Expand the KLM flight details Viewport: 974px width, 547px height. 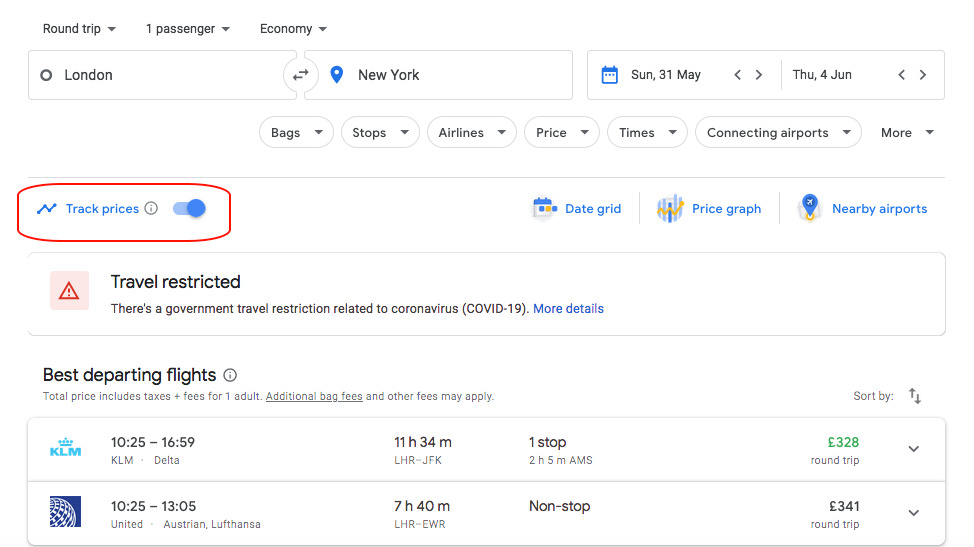[913, 449]
